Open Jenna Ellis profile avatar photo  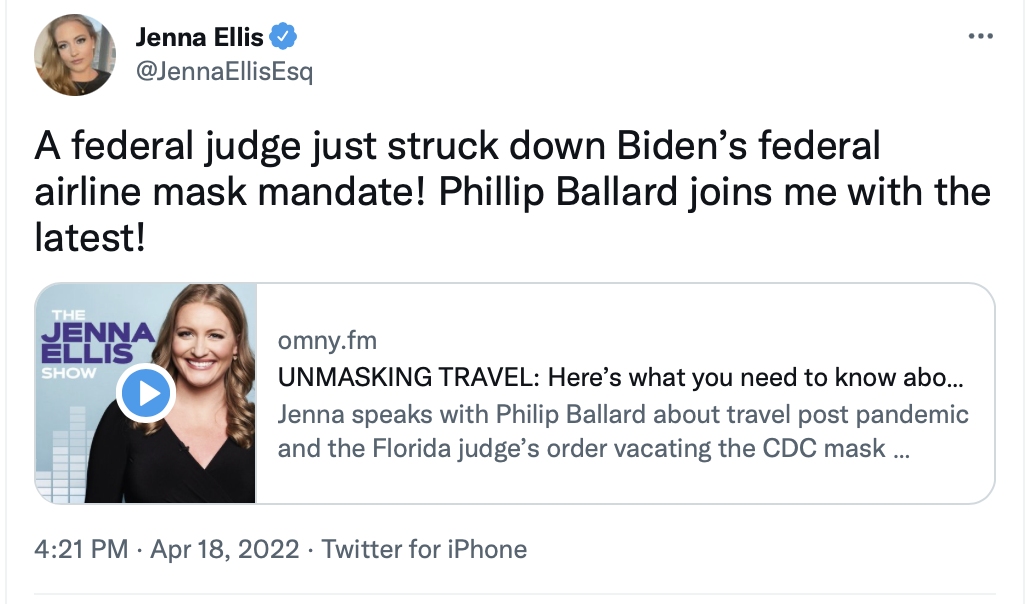75,55
